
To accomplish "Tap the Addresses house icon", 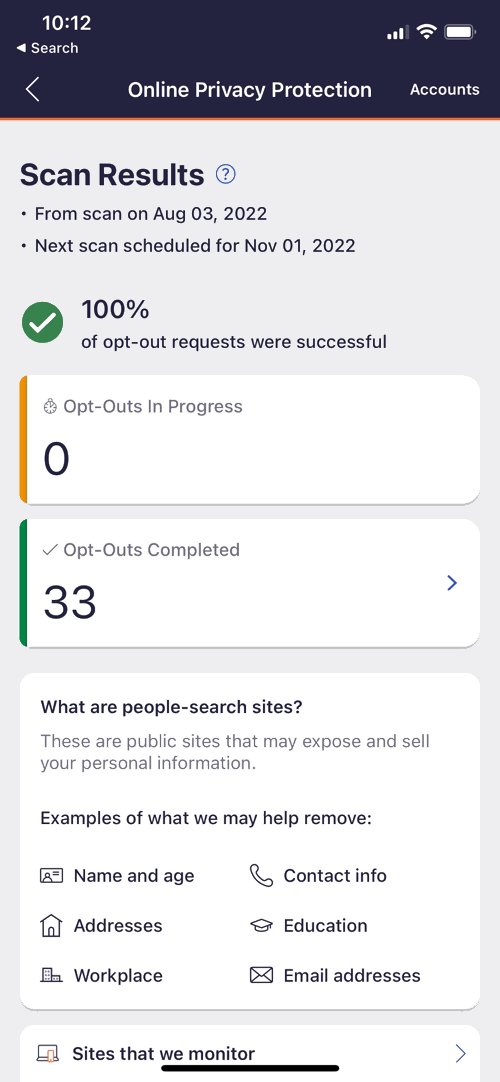I will pyautogui.click(x=52, y=925).
